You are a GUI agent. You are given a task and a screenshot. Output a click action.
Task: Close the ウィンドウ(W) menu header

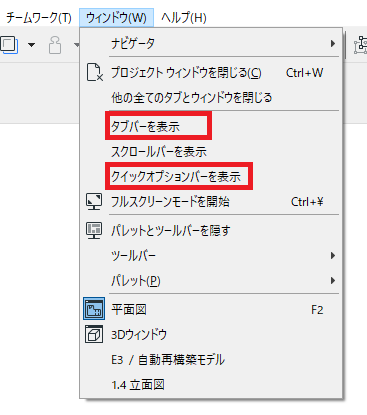(116, 17)
